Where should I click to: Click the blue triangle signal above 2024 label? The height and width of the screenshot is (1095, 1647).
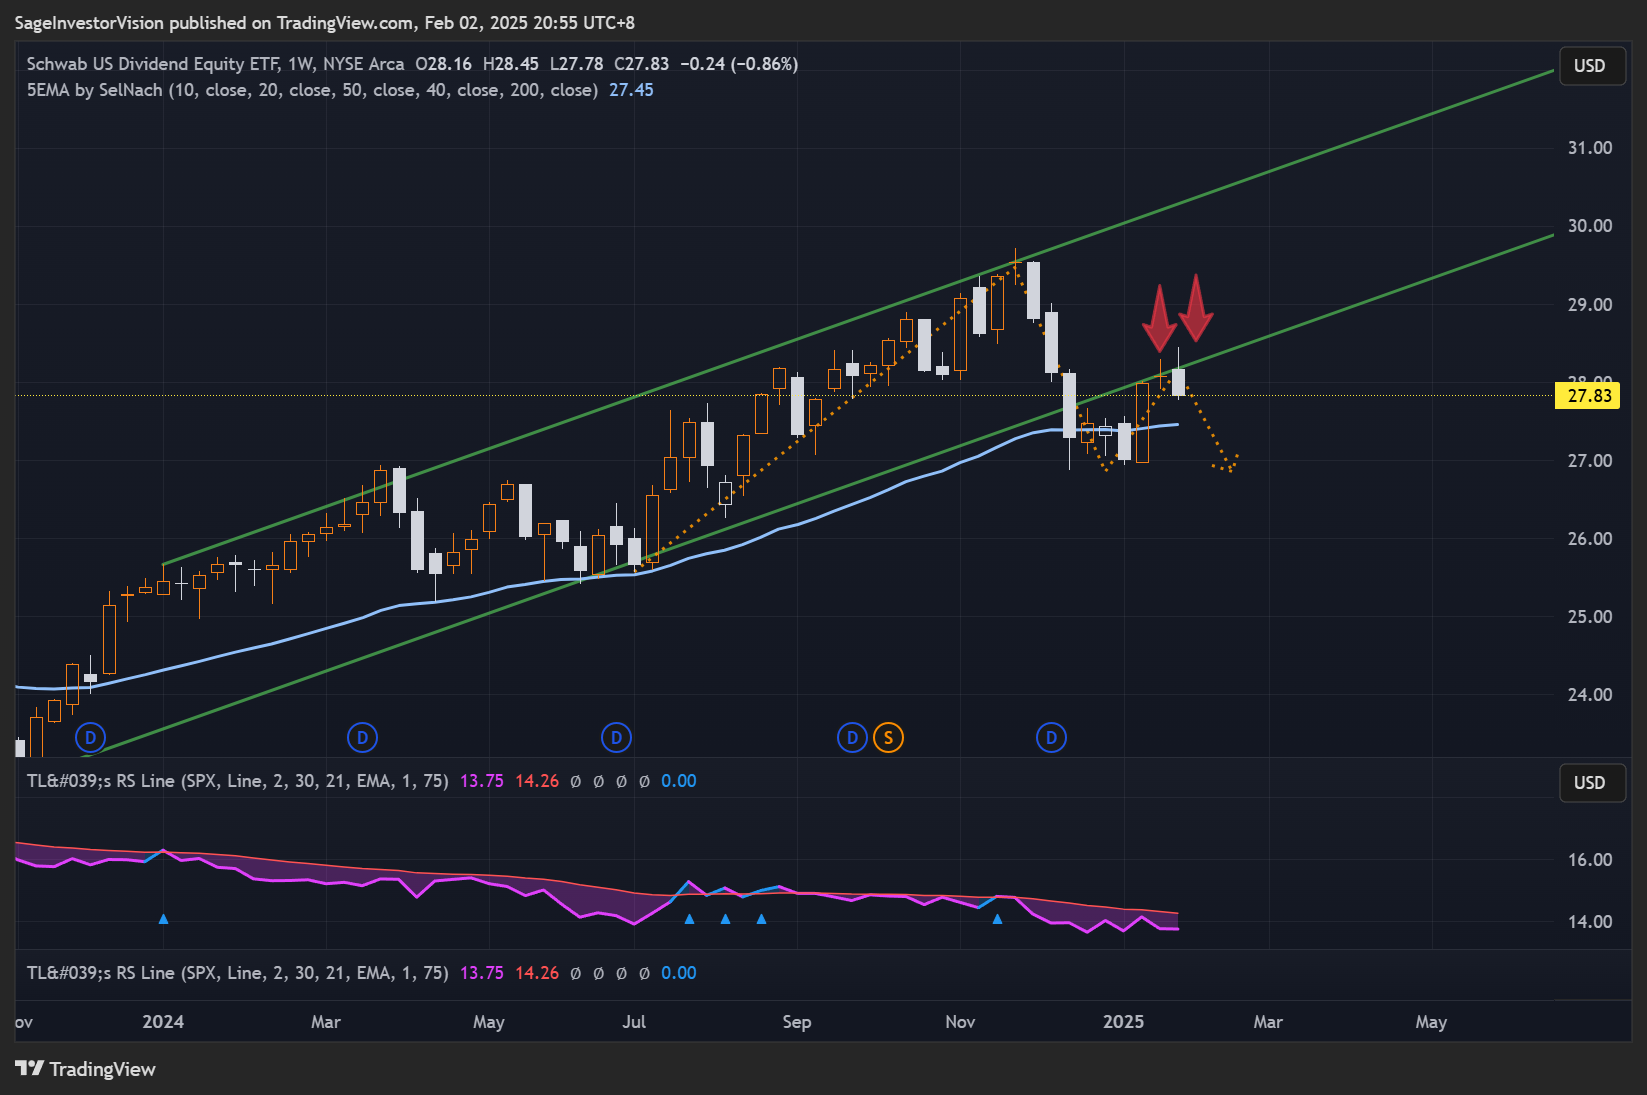pos(163,918)
